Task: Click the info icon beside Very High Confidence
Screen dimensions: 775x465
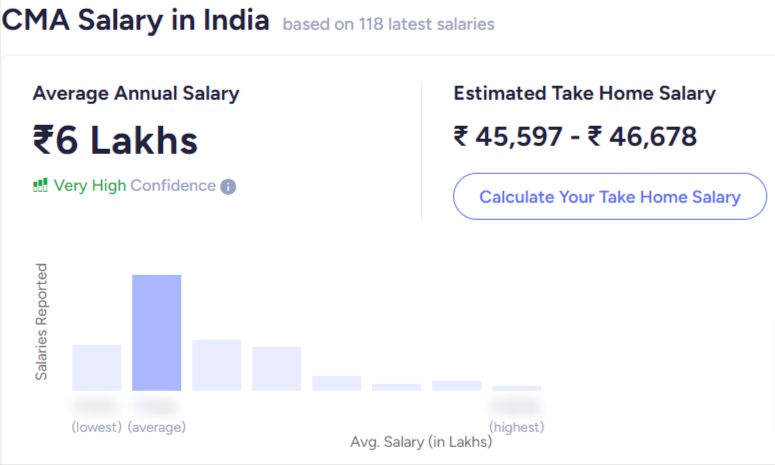Action: pos(228,186)
